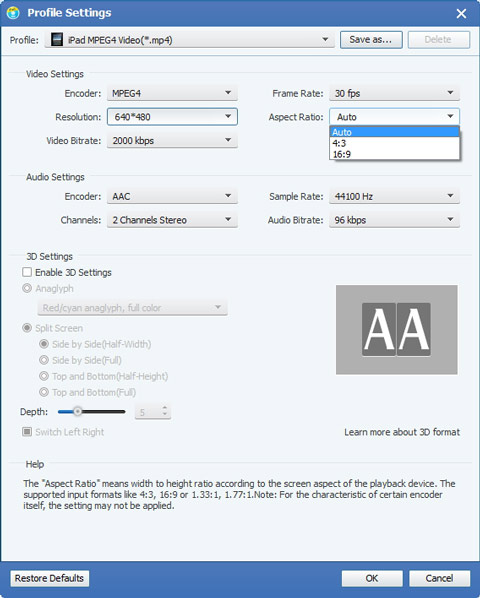
Task: Click the AA 3D preview thumbnail
Action: coord(397,330)
